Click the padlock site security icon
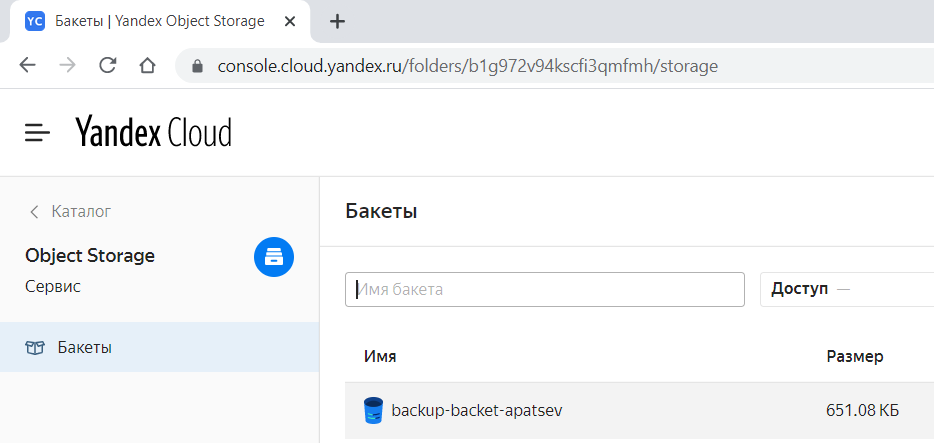Image resolution: width=934 pixels, height=443 pixels. point(198,65)
